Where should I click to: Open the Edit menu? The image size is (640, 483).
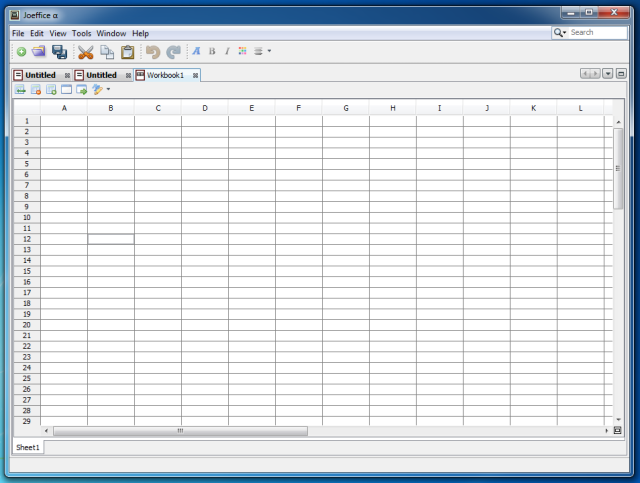coord(37,33)
